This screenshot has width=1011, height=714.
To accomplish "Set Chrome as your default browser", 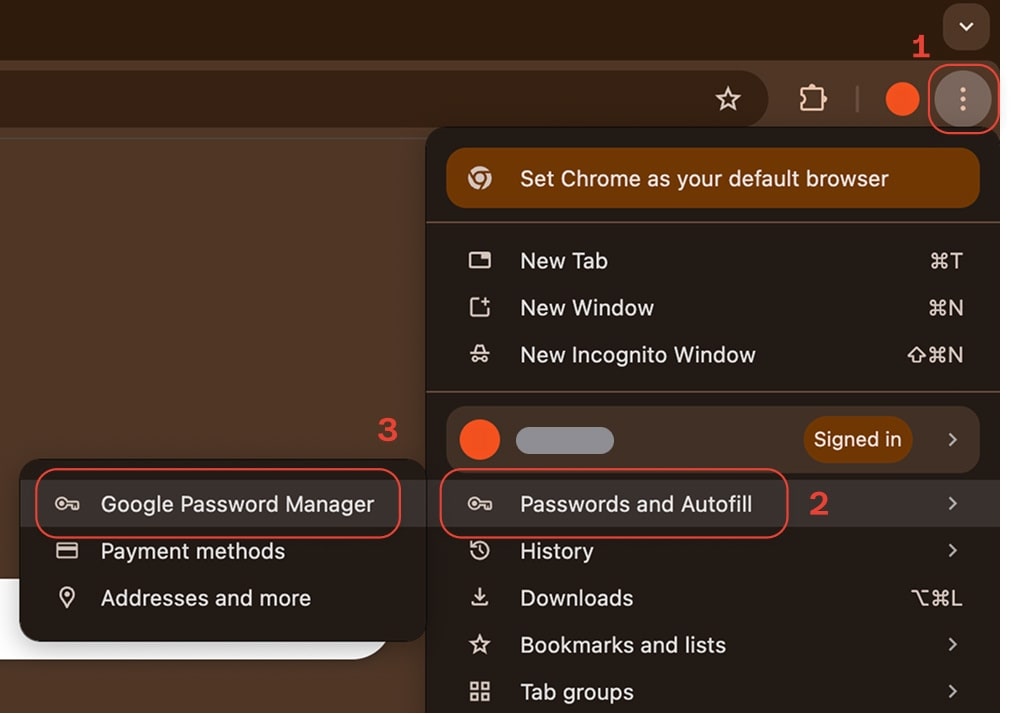I will tap(712, 178).
